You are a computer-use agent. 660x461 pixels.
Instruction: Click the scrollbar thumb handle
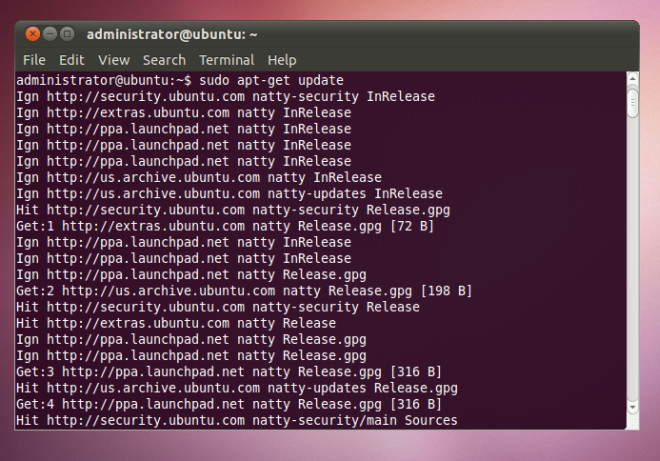[632, 101]
